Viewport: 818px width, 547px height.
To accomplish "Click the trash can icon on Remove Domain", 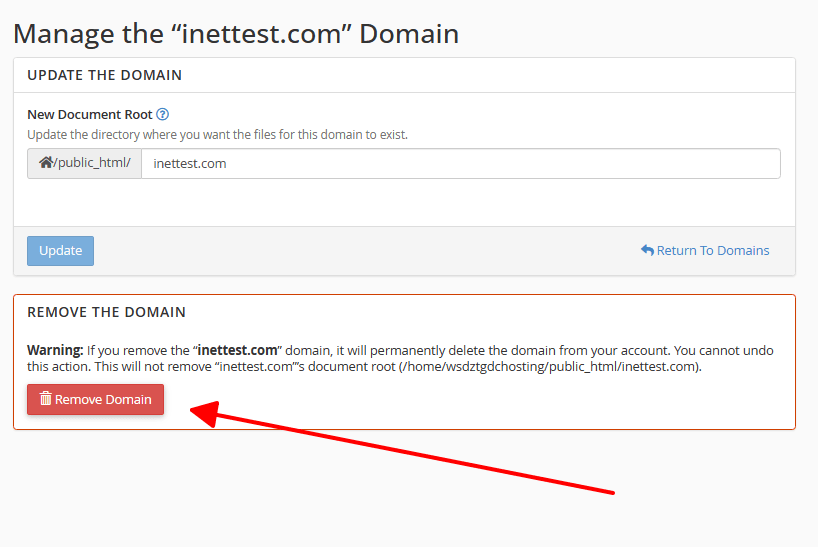I will click(x=46, y=399).
